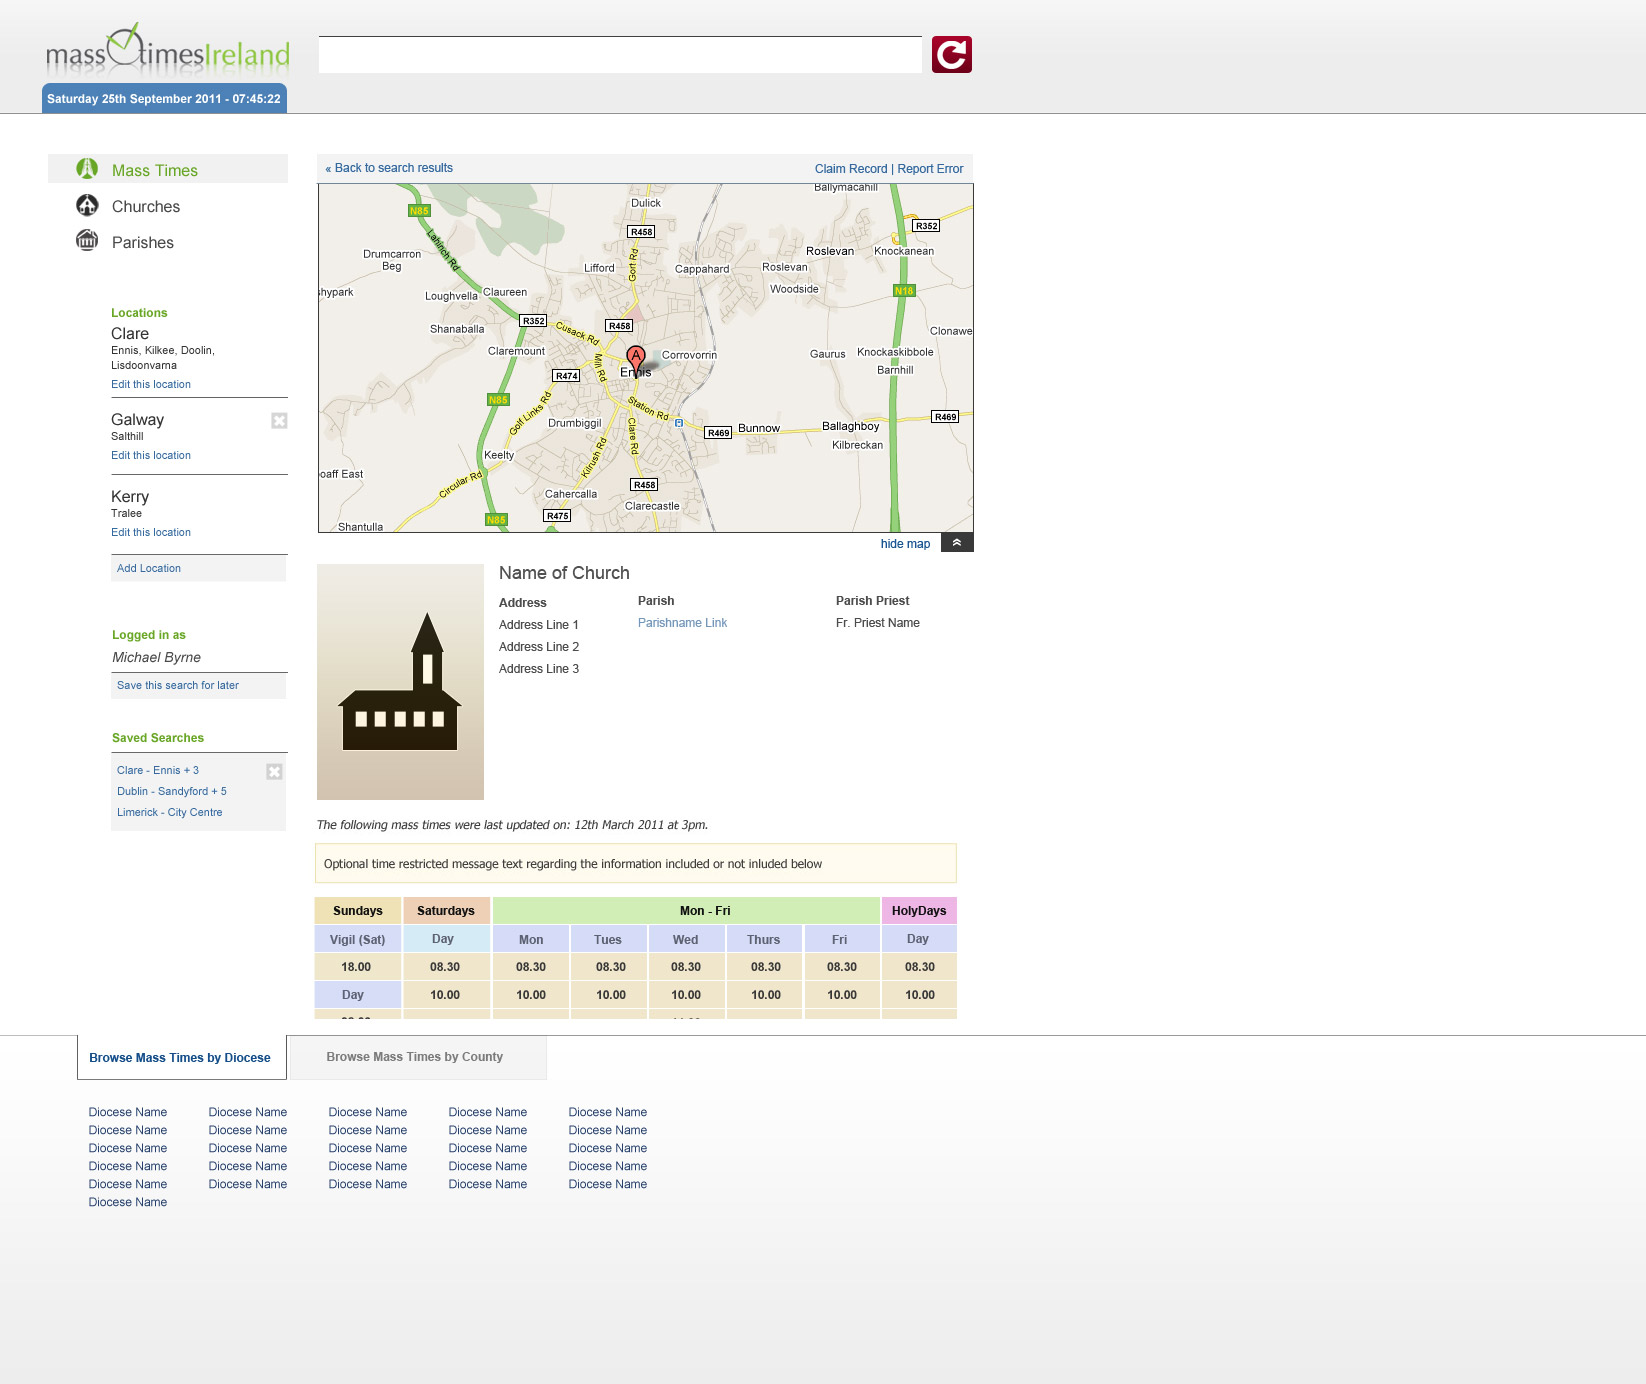Click the church placeholder image
1646x1384 pixels.
tap(400, 682)
